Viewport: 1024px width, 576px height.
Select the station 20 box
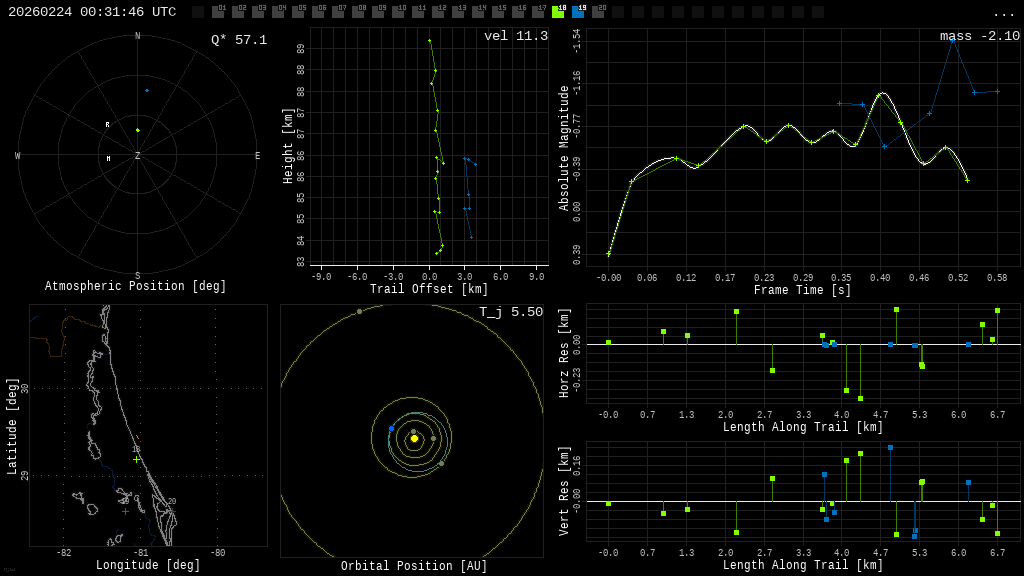pos(598,12)
